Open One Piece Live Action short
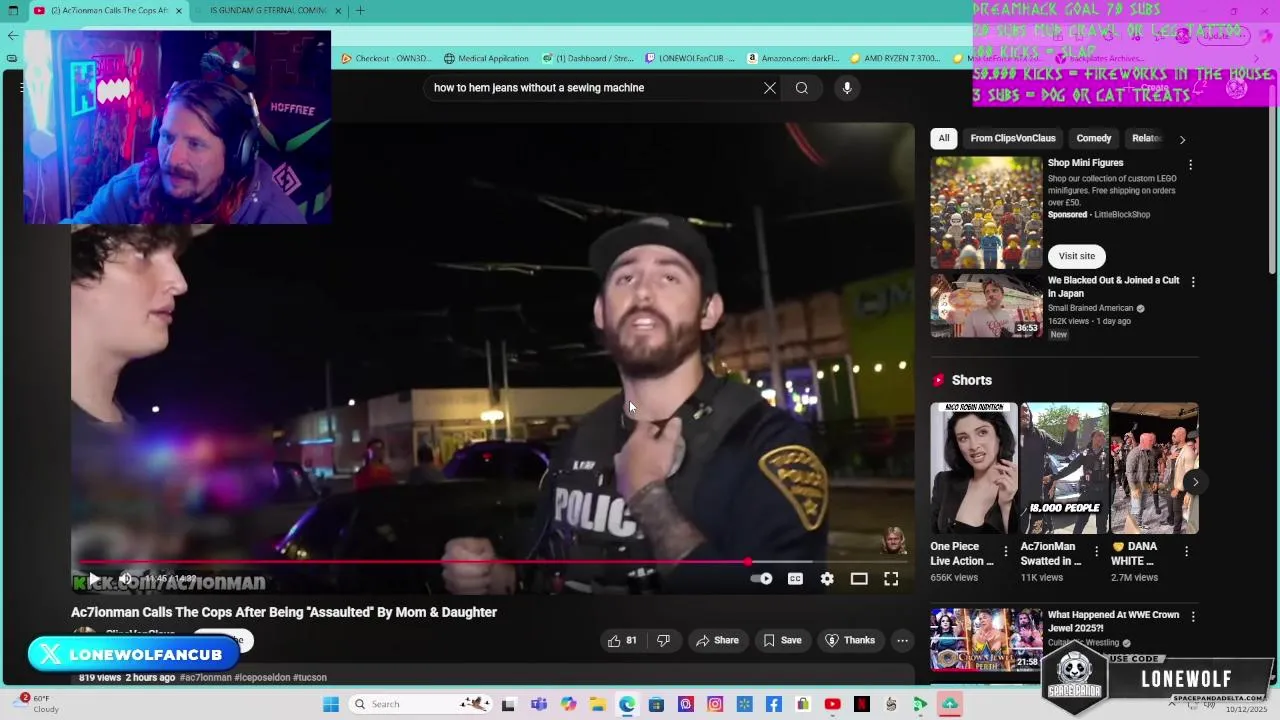 [x=973, y=468]
